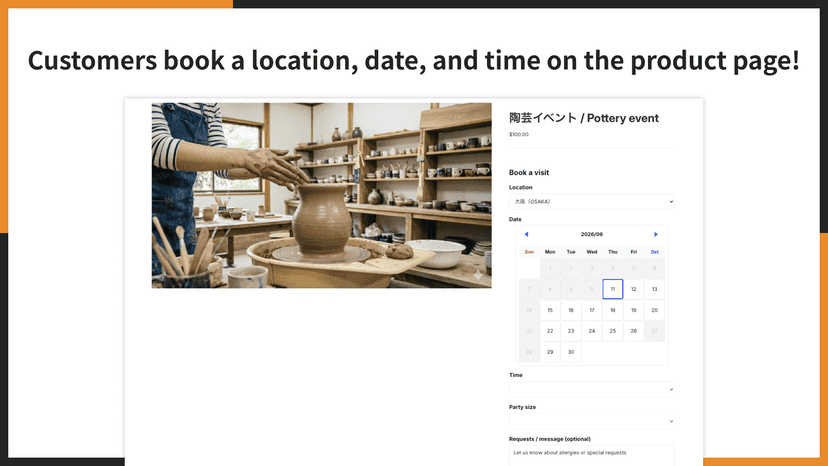Select date 11 in the calendar
The width and height of the screenshot is (828, 466).
(613, 289)
